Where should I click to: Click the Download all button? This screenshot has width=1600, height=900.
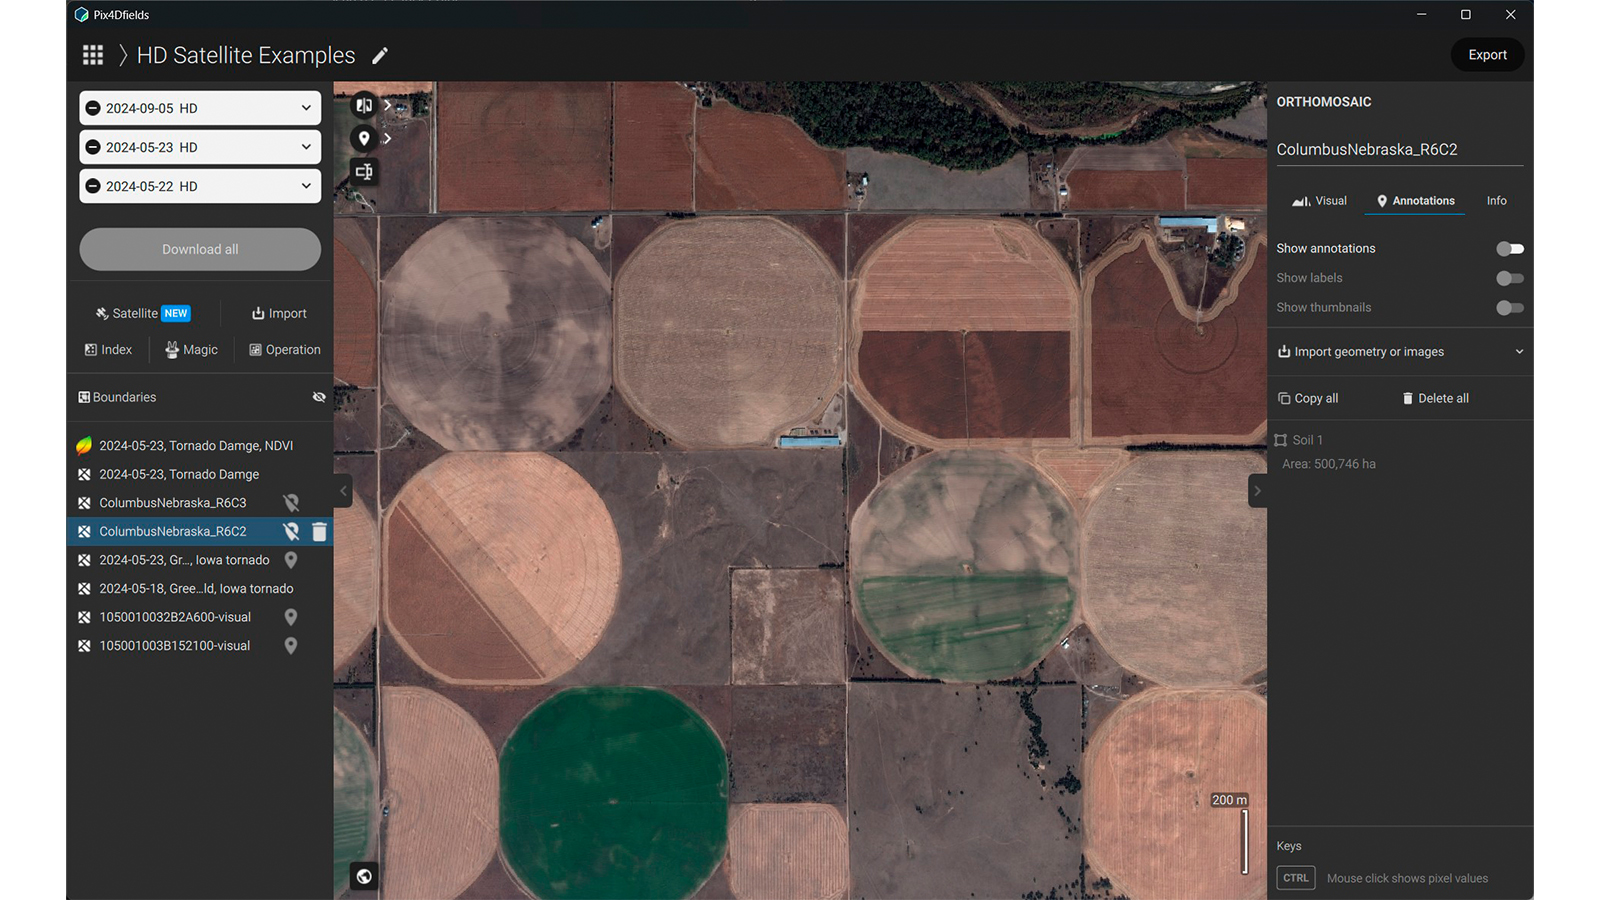coord(200,249)
